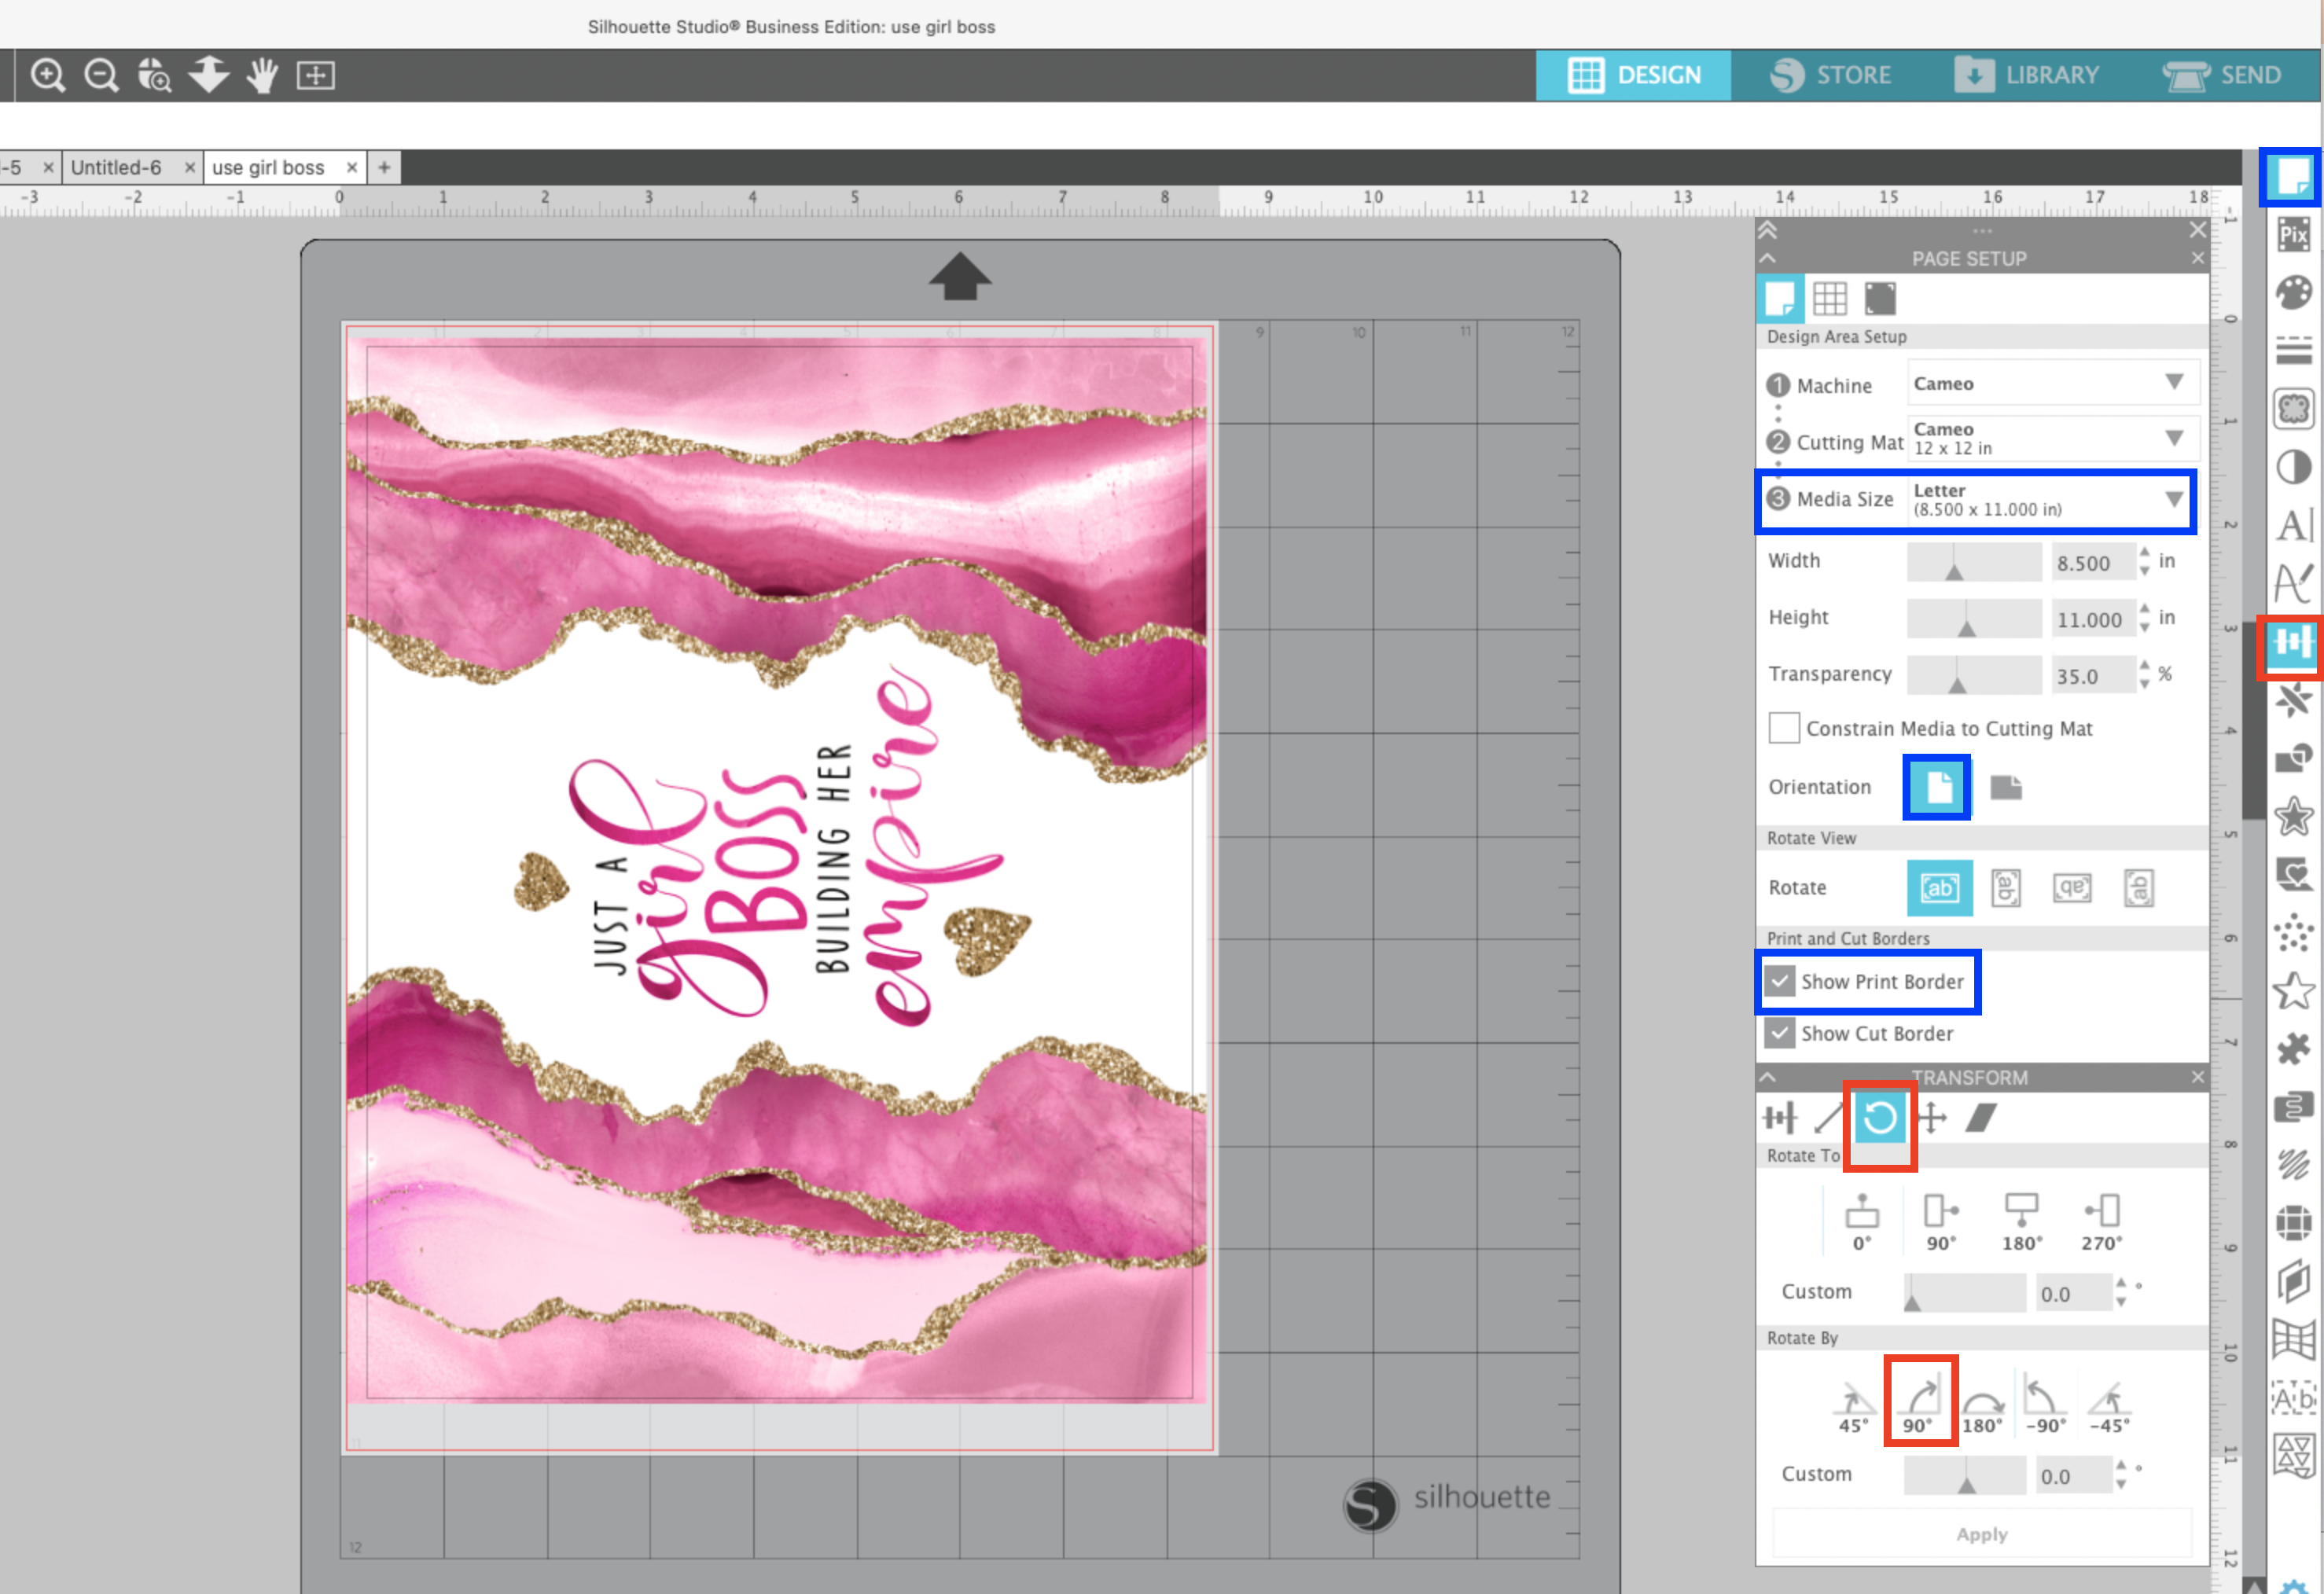Image resolution: width=2324 pixels, height=1594 pixels.
Task: Select the upside-down Rotate View option
Action: 2072,887
